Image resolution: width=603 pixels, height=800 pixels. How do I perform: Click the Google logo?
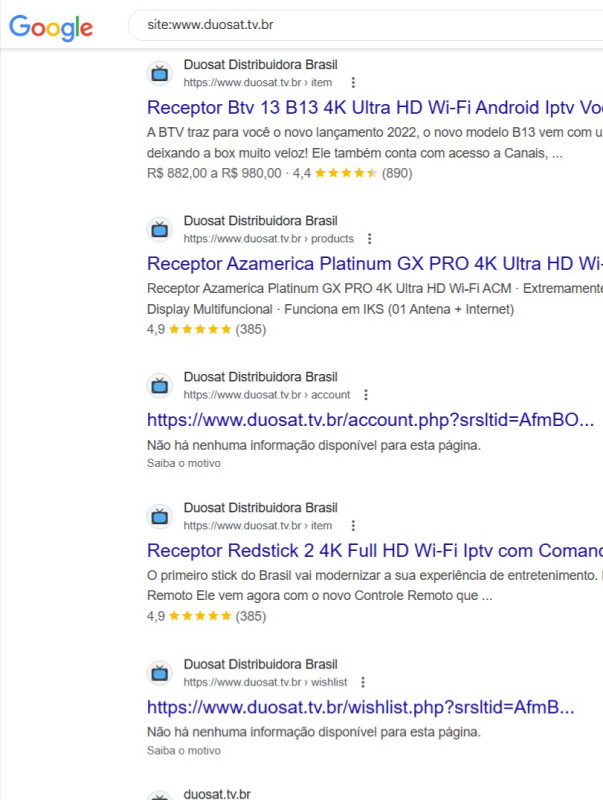tap(51, 27)
